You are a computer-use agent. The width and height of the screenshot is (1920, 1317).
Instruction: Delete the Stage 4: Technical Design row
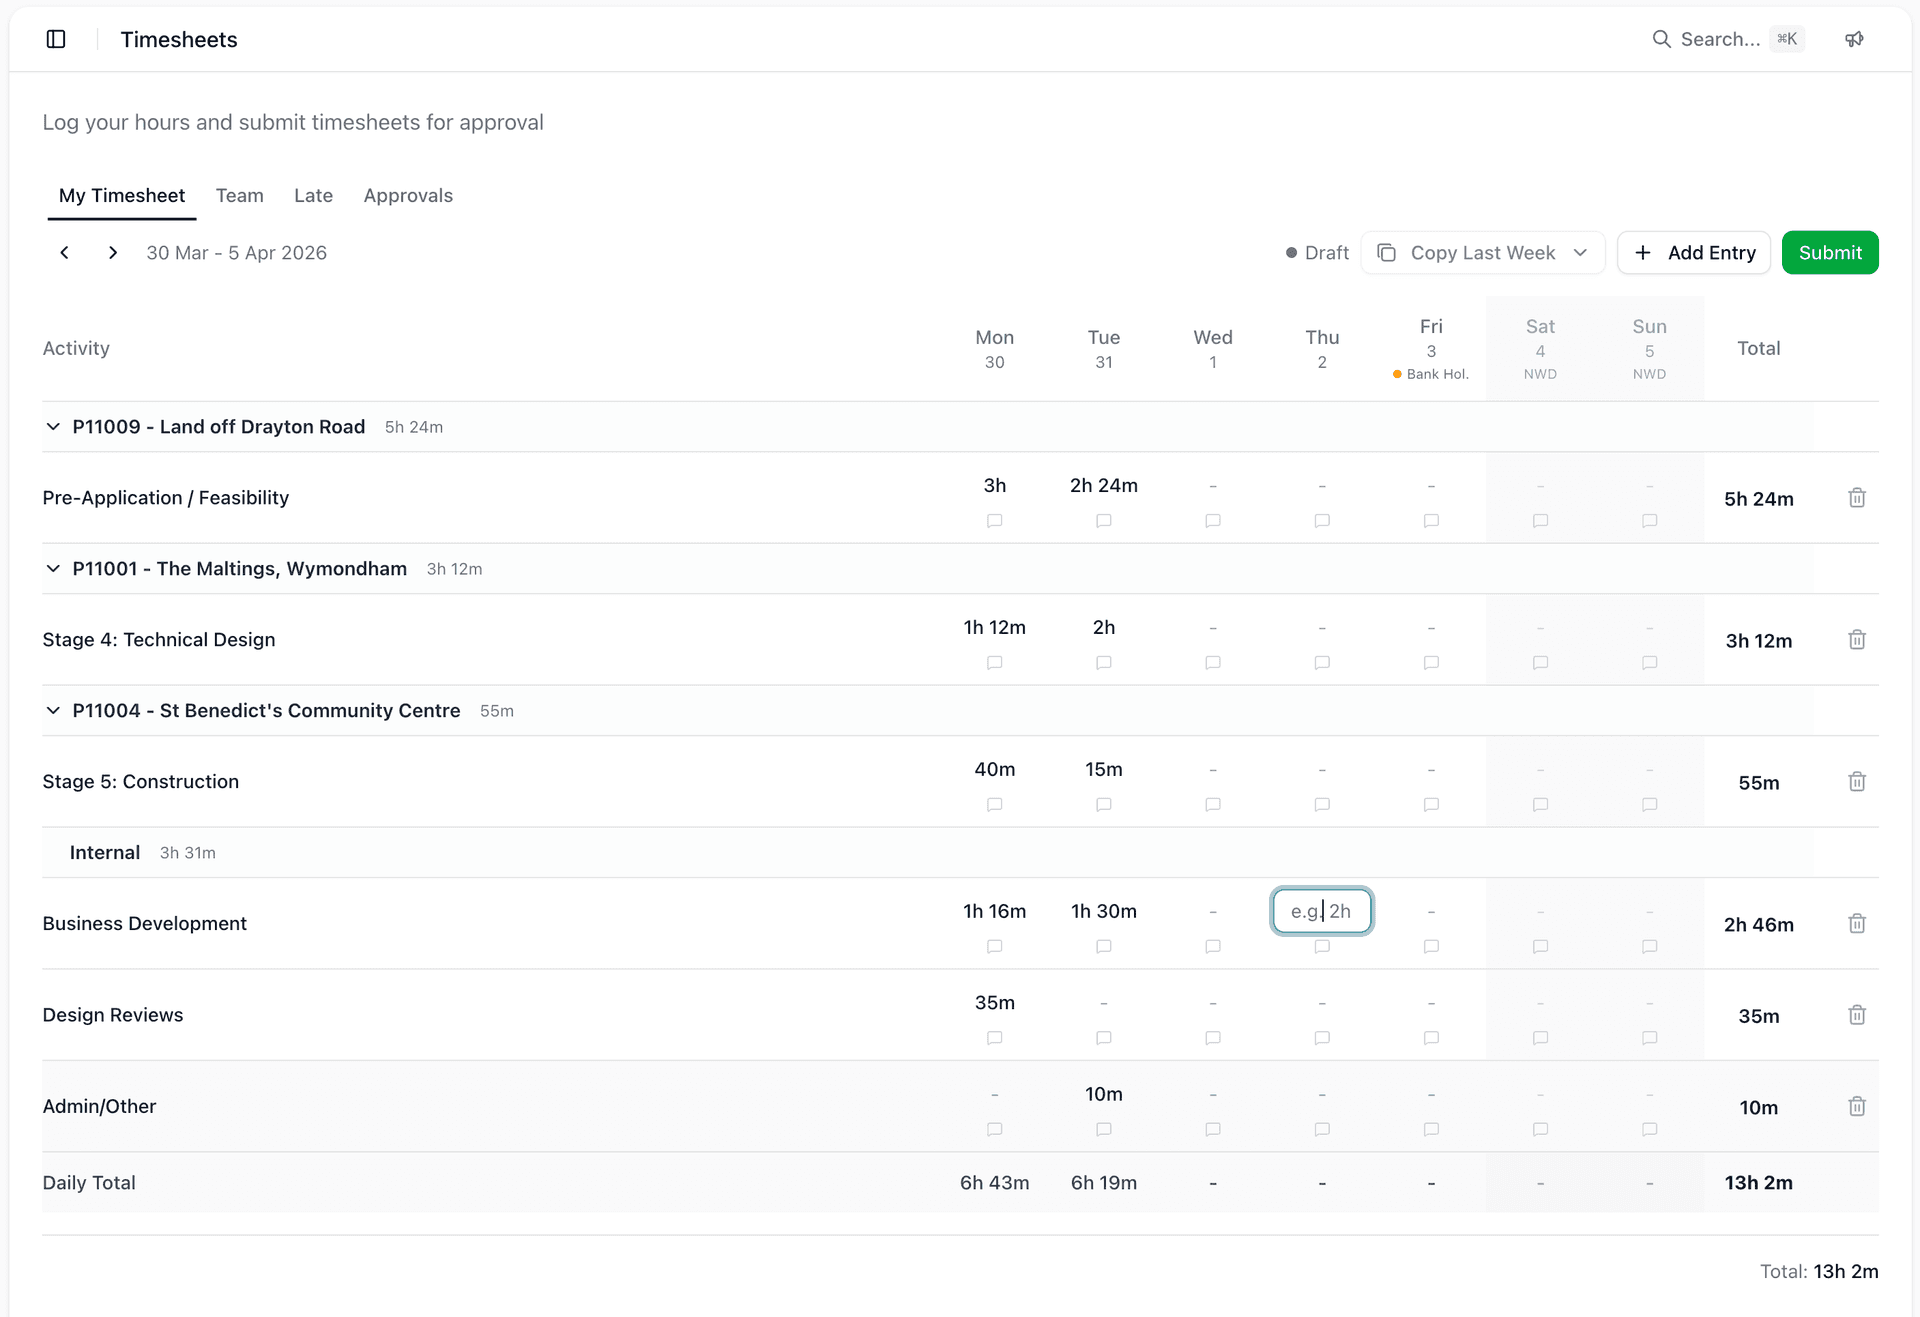click(x=1856, y=640)
